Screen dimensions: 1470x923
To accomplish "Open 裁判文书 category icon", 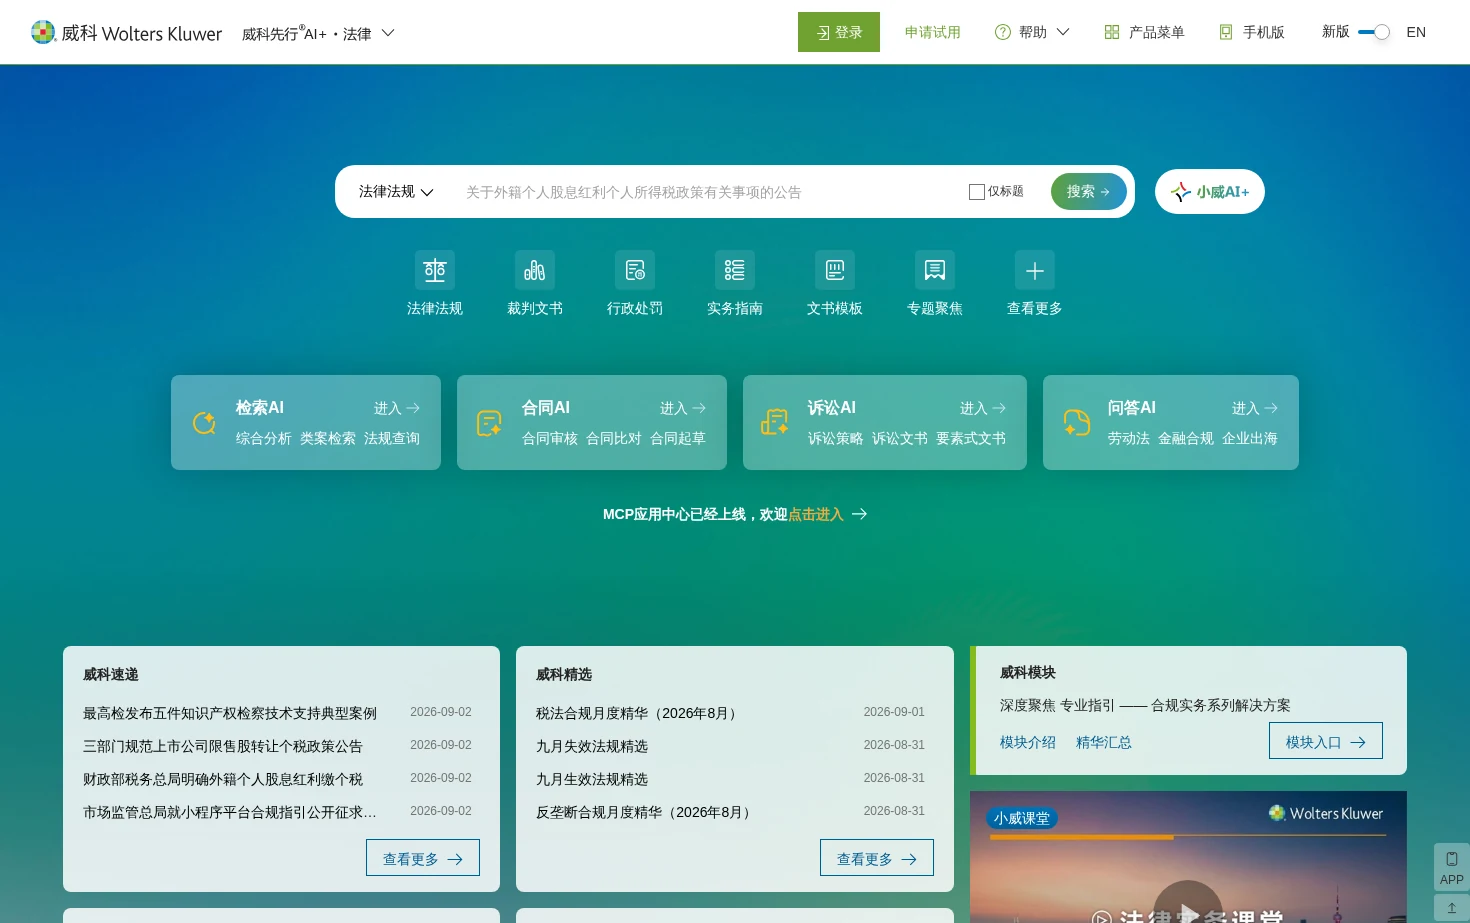I will tap(535, 270).
